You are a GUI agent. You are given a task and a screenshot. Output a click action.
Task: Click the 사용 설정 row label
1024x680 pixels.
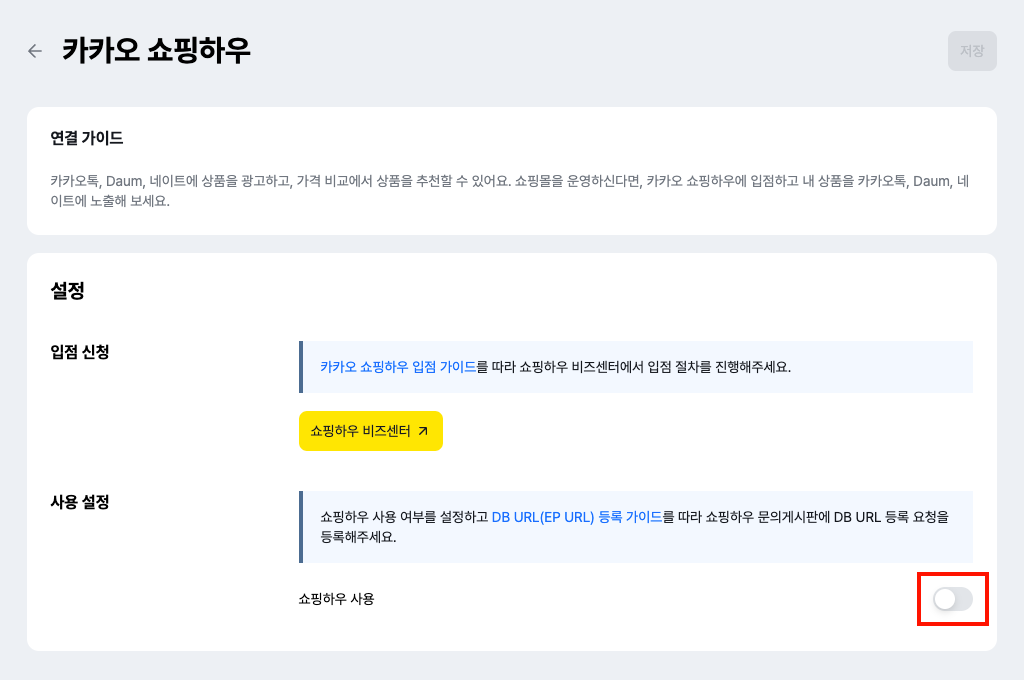point(80,501)
